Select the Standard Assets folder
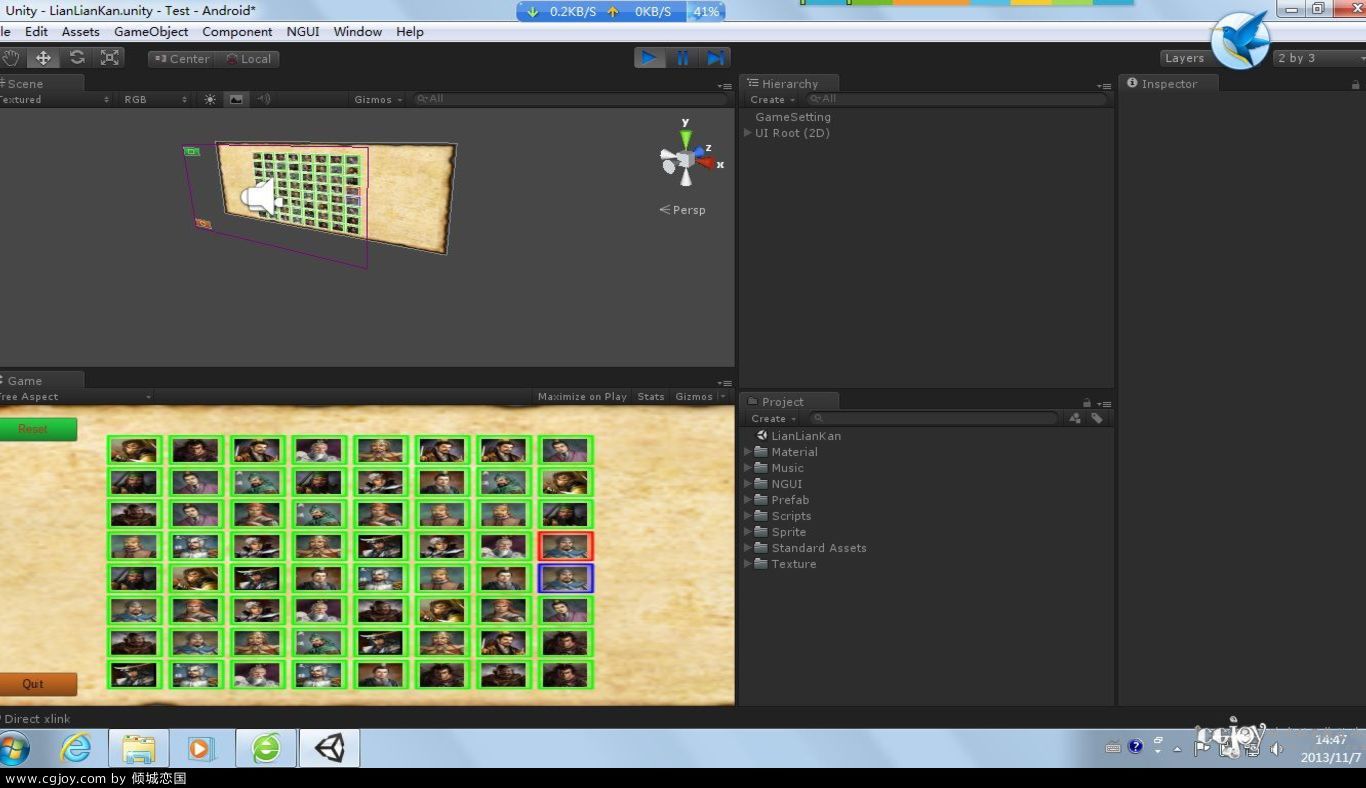The width and height of the screenshot is (1366, 788). pyautogui.click(x=810, y=548)
